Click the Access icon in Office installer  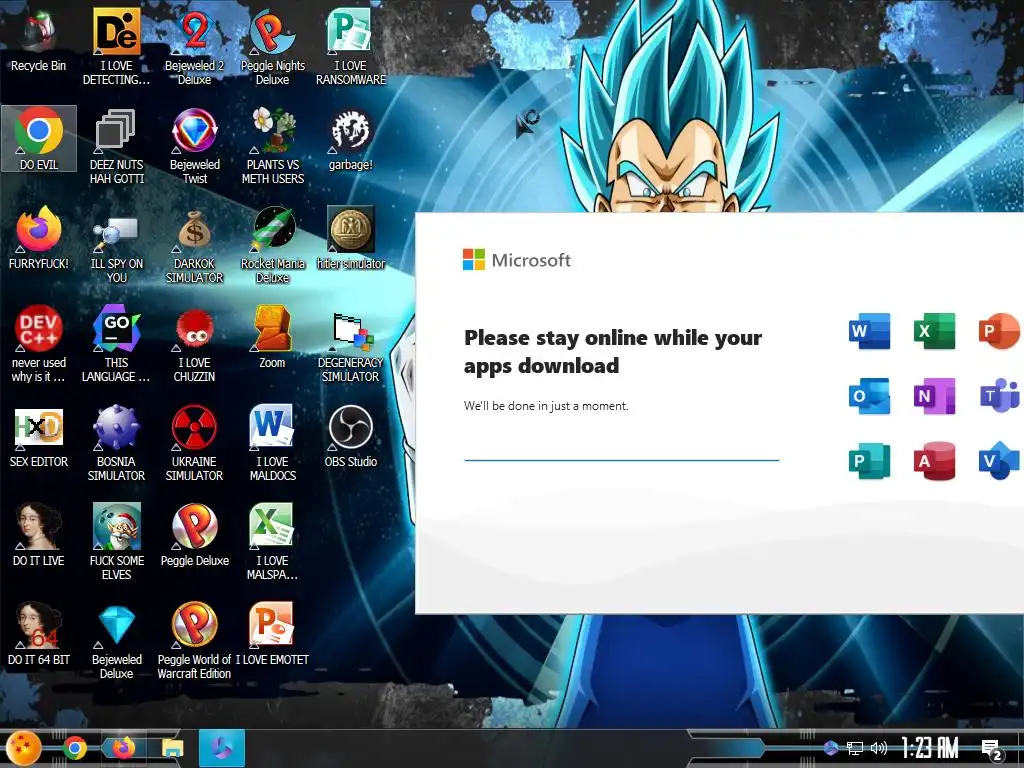point(935,460)
